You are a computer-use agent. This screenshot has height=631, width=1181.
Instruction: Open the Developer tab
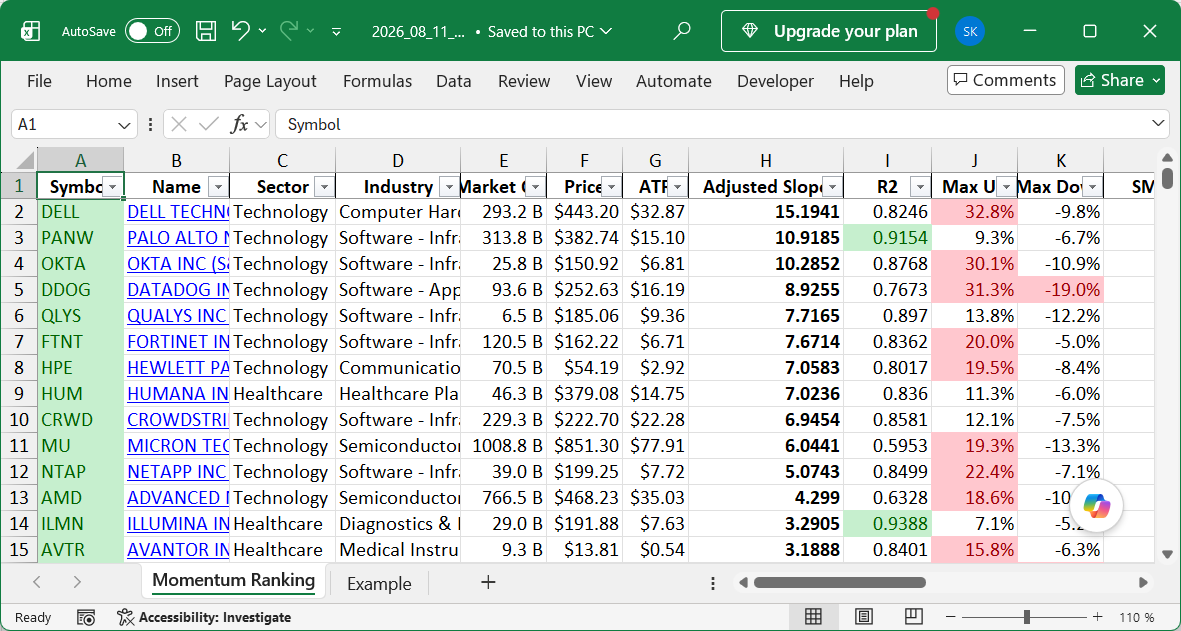tap(775, 81)
